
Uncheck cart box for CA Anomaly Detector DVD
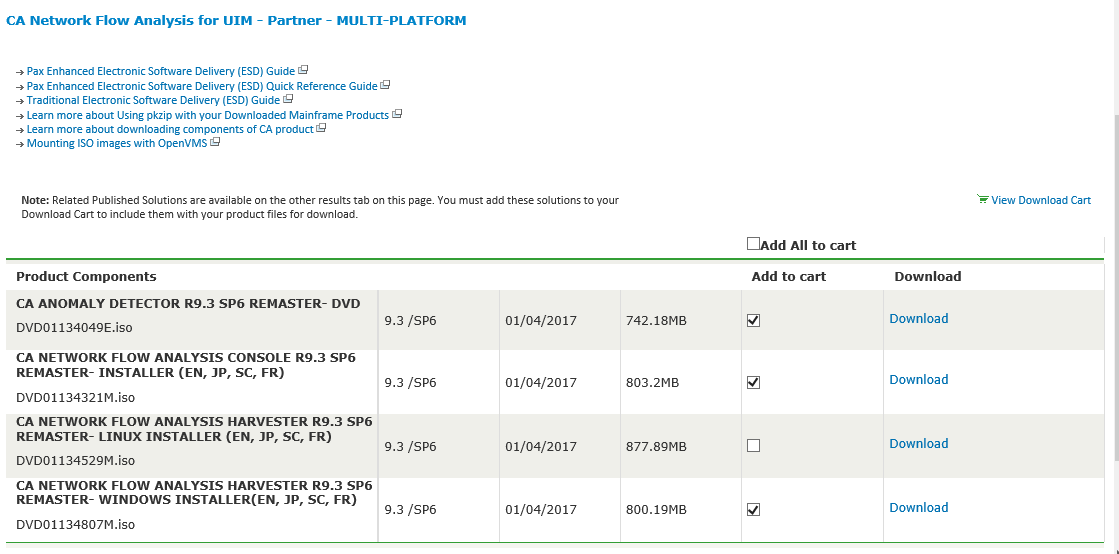click(753, 321)
